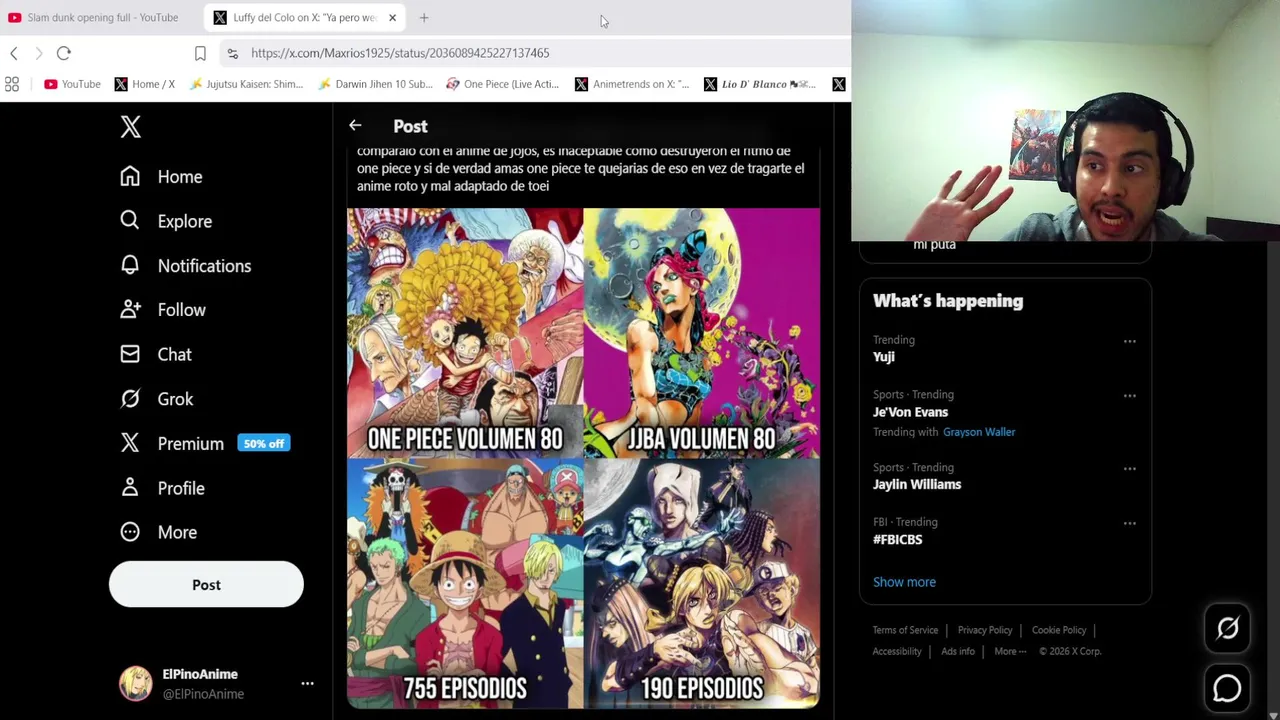1280x720 pixels.
Task: Open the Ads info footer link
Action: click(958, 651)
